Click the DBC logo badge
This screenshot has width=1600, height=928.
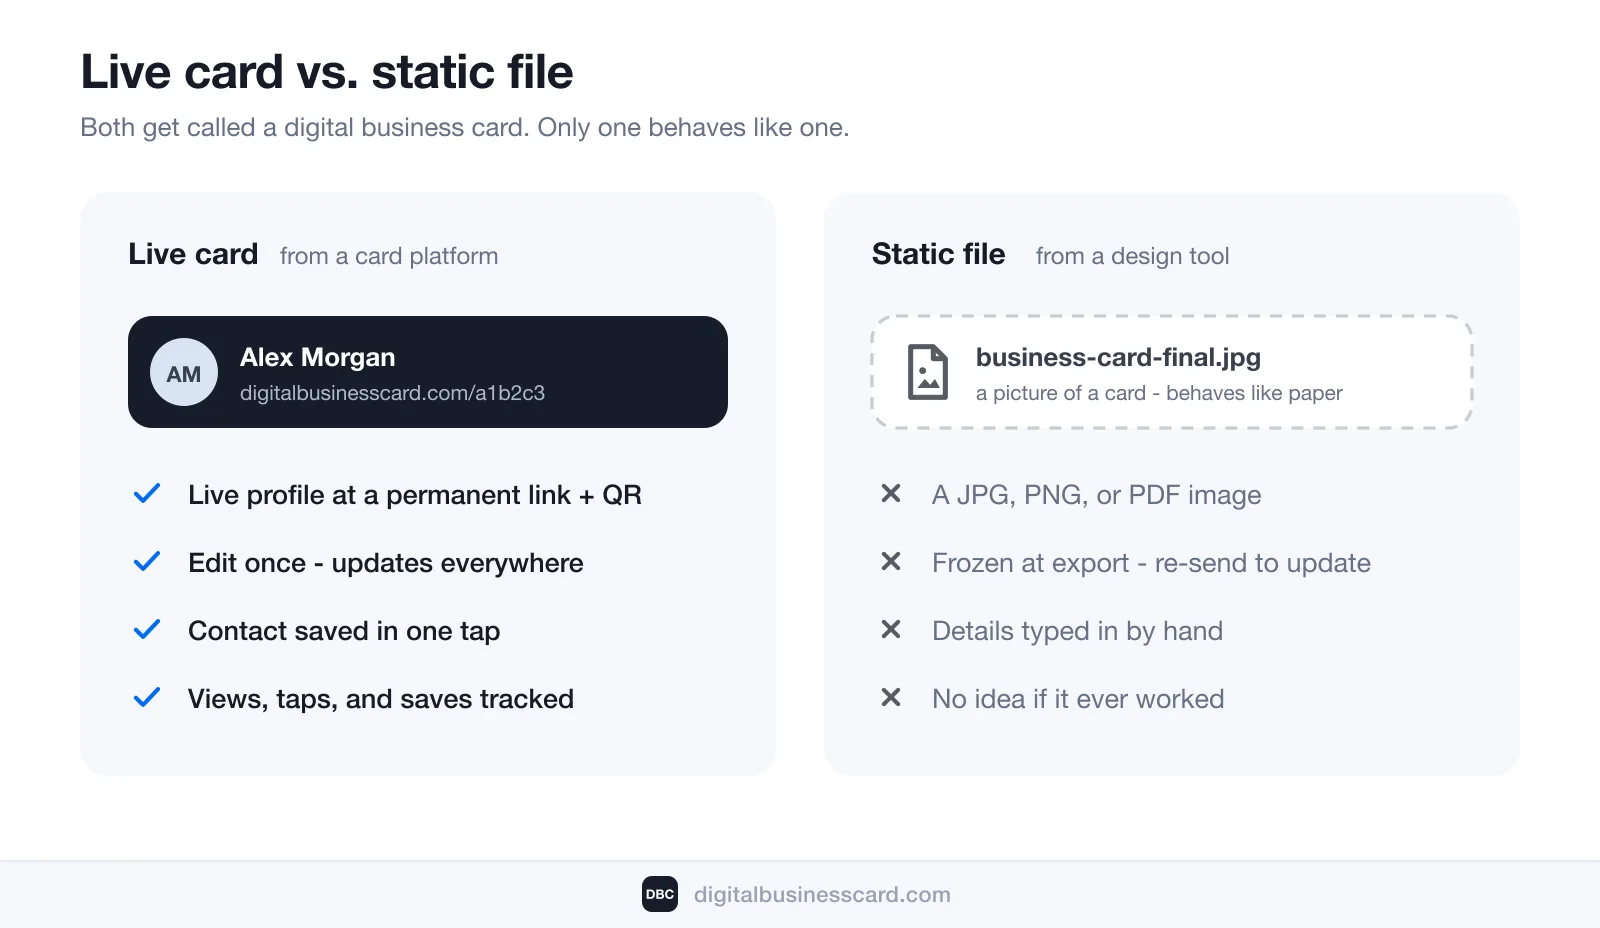pyautogui.click(x=660, y=894)
